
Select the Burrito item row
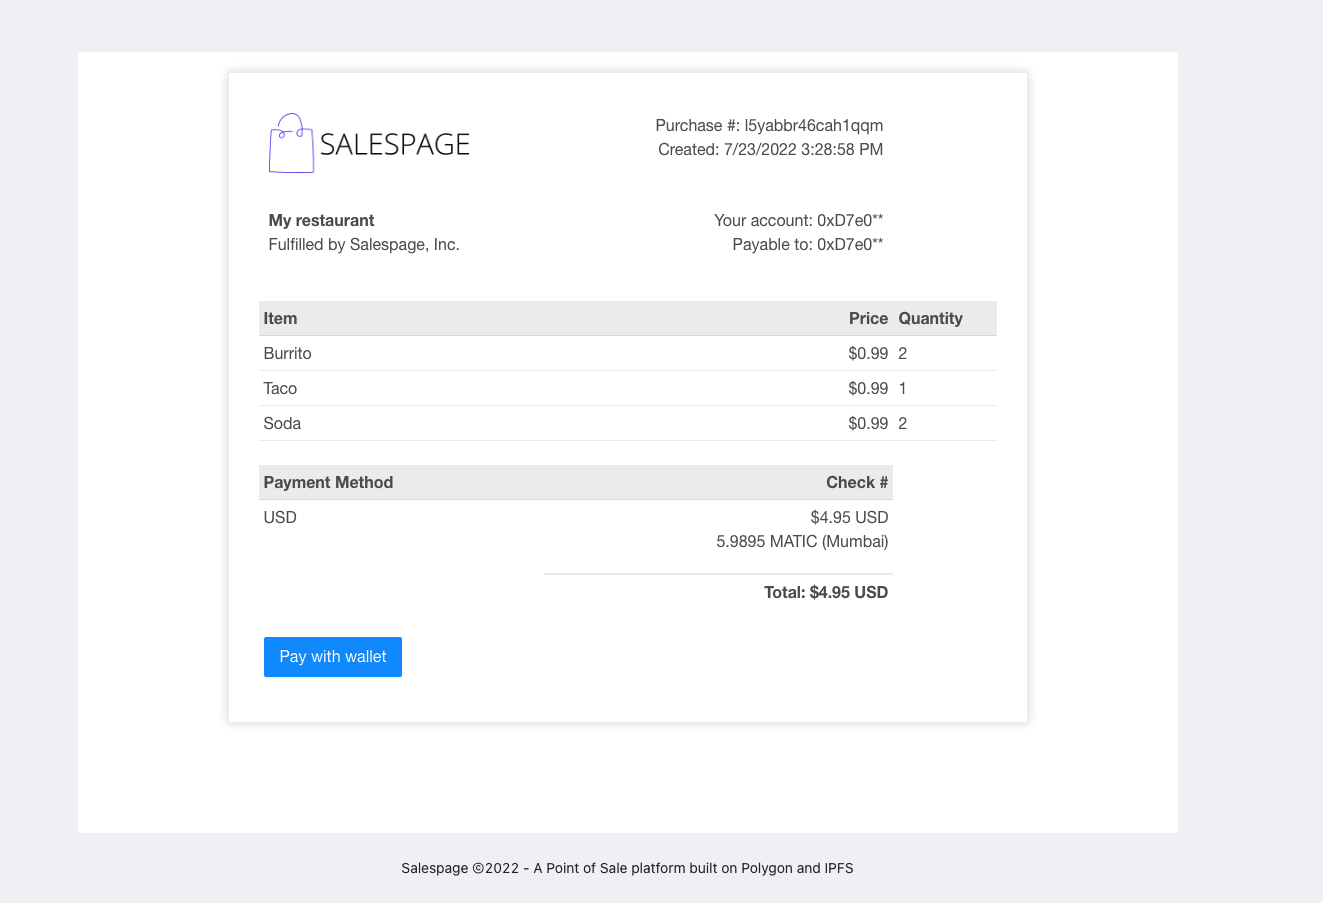tap(628, 353)
